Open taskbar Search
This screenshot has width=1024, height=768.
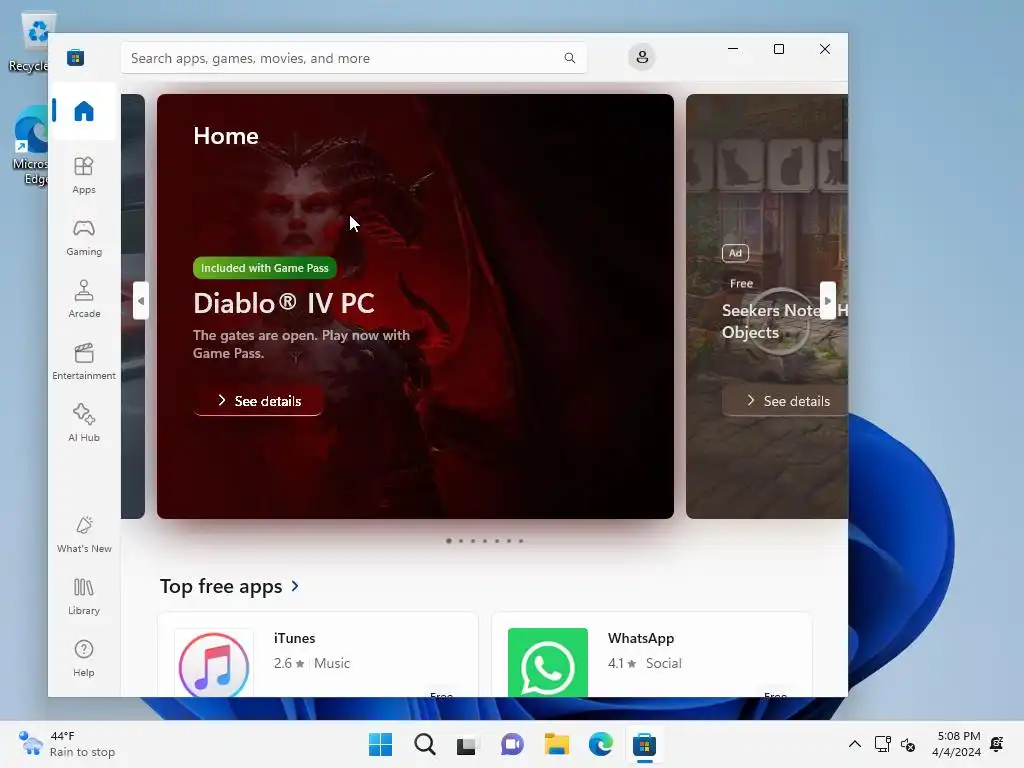(424, 744)
